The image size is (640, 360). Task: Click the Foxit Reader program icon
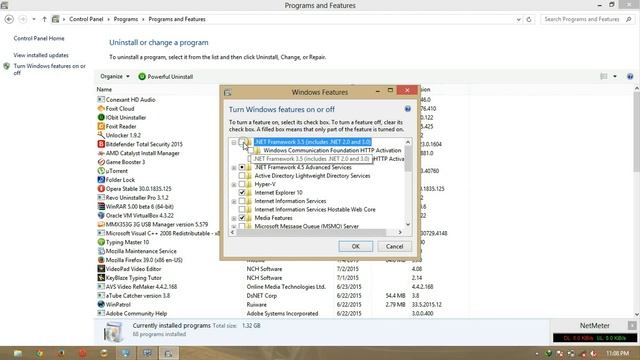101,127
